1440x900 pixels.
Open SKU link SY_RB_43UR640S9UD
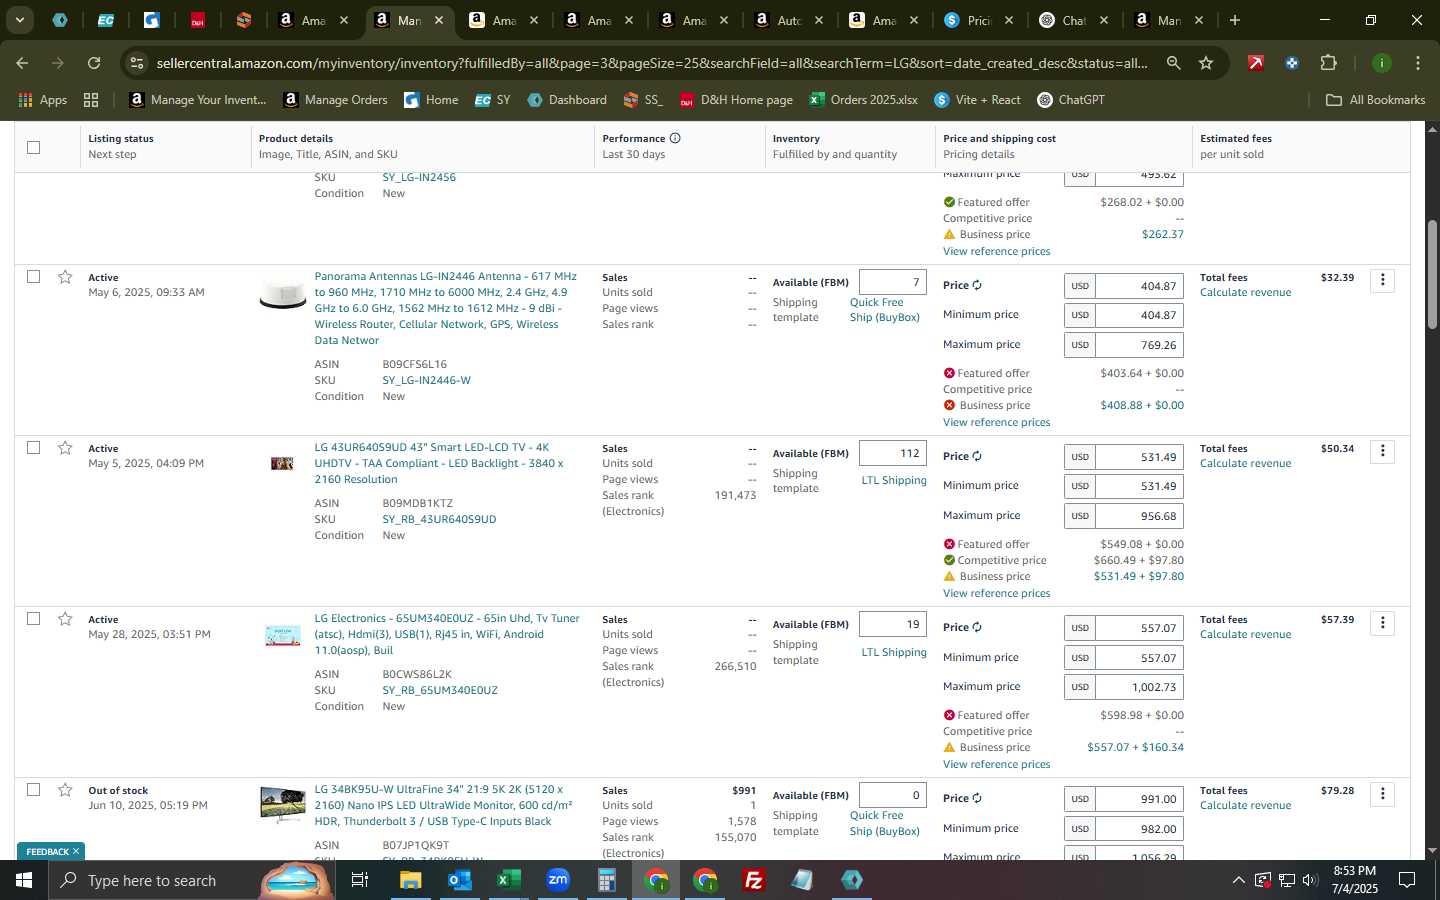[x=439, y=519]
